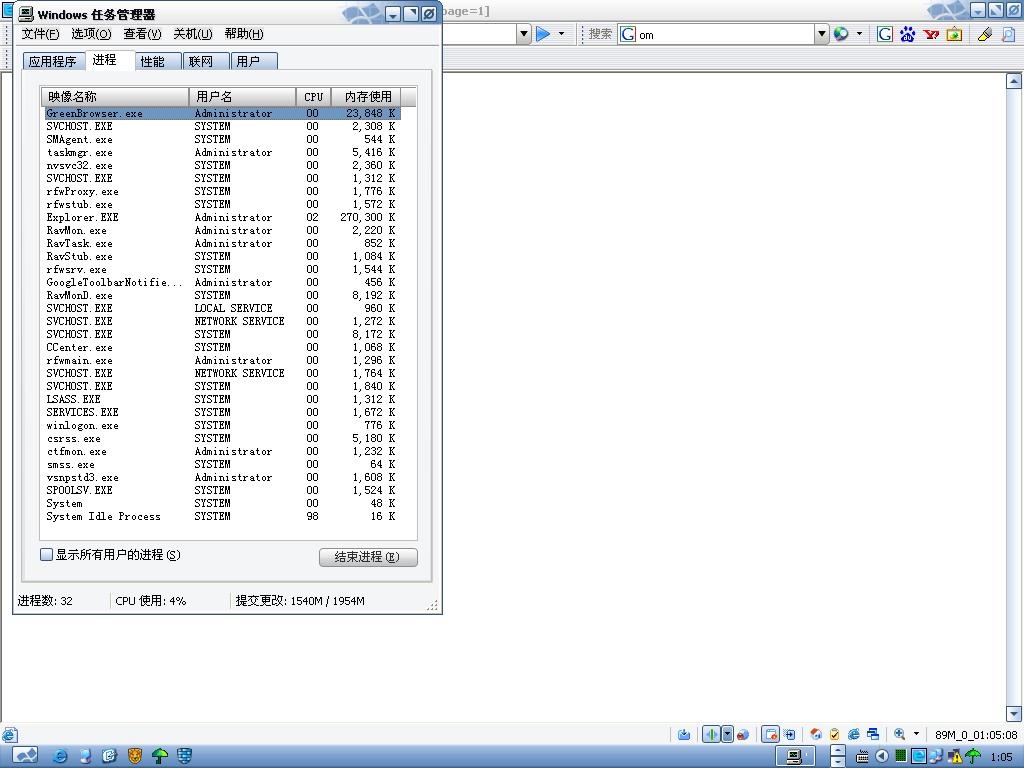Click the green umbrella quick launch icon
This screenshot has height=768, width=1024.
click(x=160, y=756)
